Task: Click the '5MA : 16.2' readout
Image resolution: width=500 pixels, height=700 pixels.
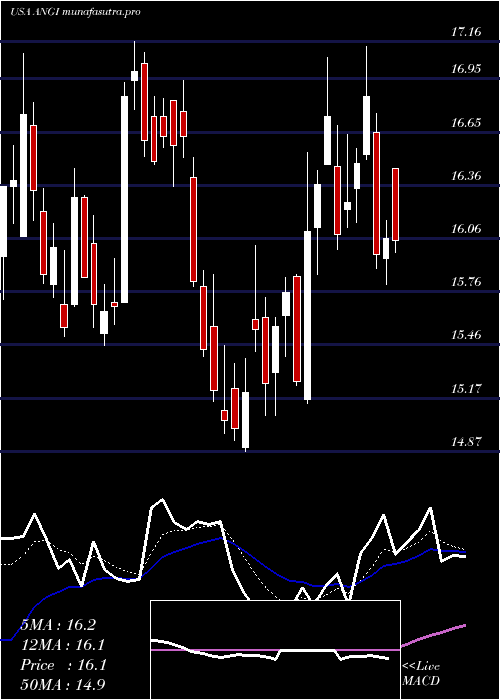Action: click(x=58, y=625)
